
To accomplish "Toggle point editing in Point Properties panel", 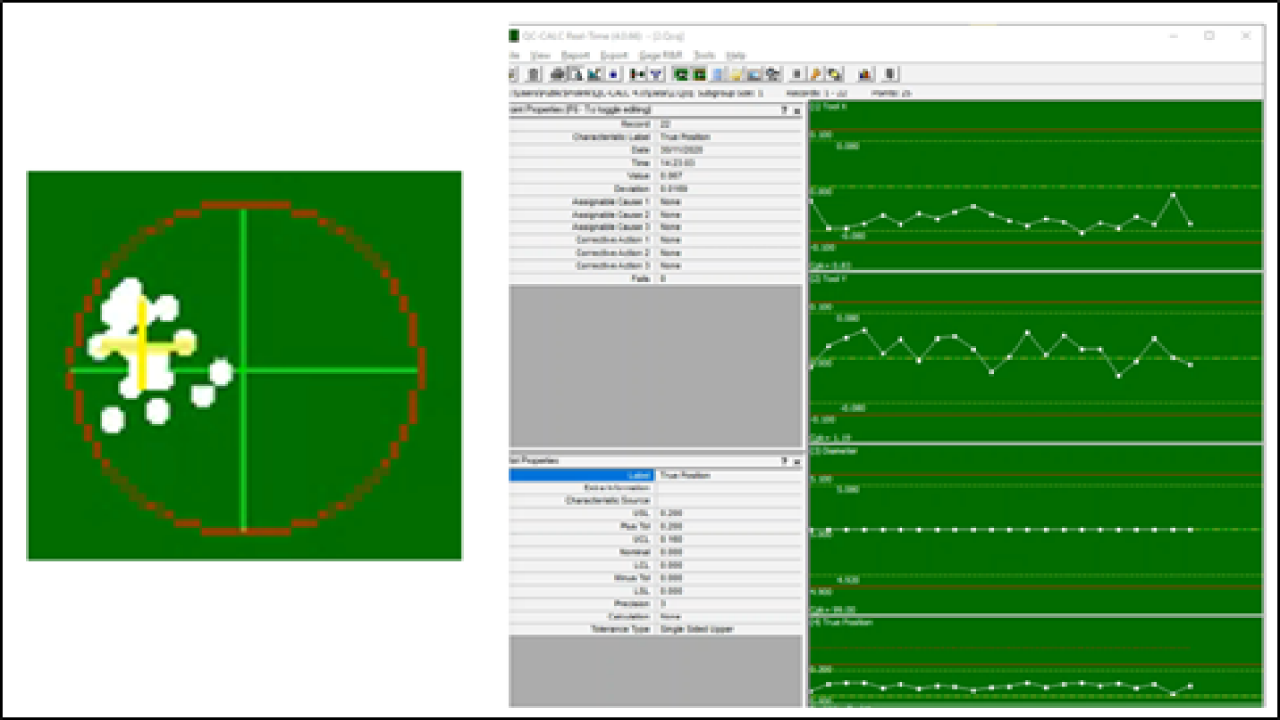I will (x=620, y=111).
